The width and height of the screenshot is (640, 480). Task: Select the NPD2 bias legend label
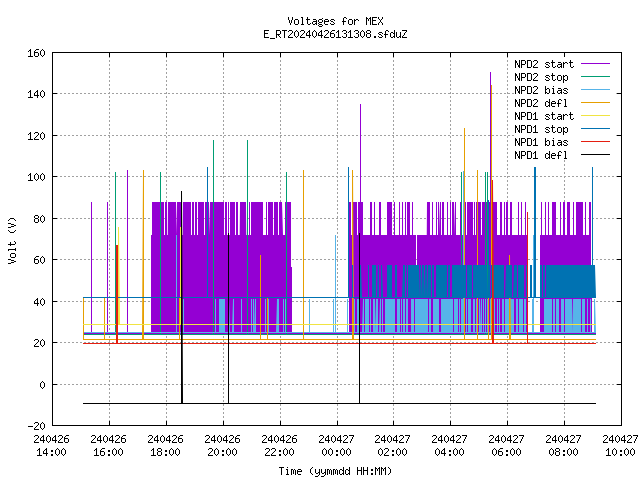pyautogui.click(x=541, y=90)
